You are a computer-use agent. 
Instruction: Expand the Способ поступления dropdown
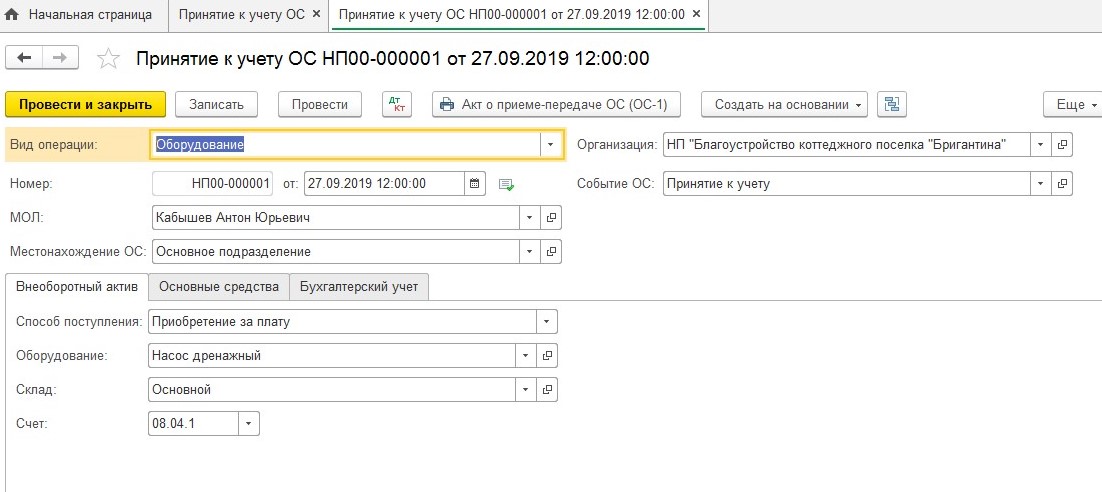(x=546, y=321)
